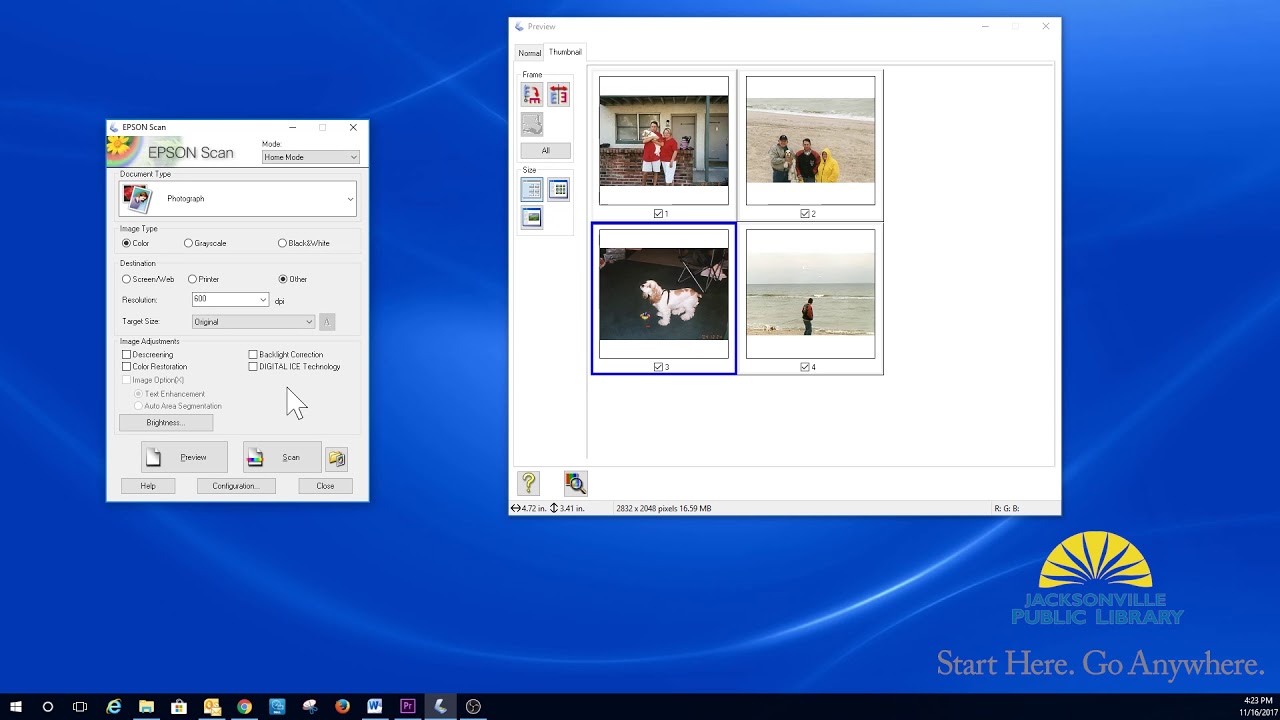Uncheck thumbnail 1 checkbox
Screen dimensions: 1280x720
[x=658, y=214]
